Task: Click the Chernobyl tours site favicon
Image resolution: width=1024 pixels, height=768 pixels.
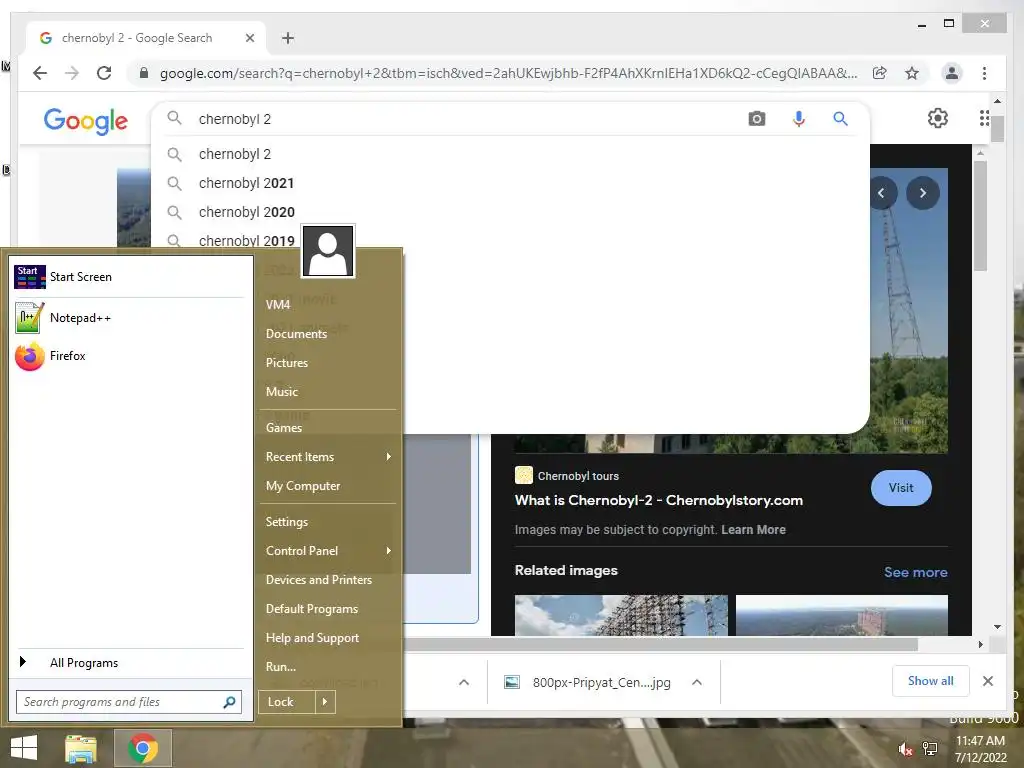Action: point(524,475)
